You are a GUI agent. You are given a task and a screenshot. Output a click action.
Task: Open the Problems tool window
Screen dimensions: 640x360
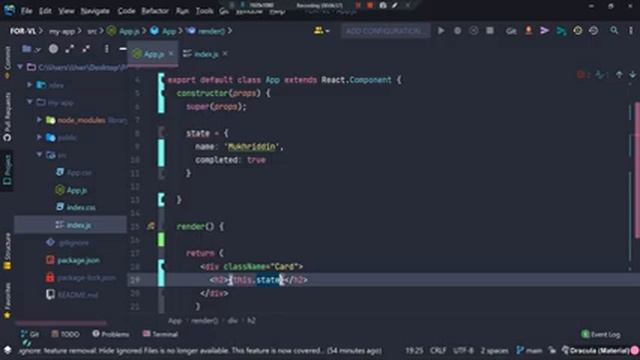coord(111,334)
